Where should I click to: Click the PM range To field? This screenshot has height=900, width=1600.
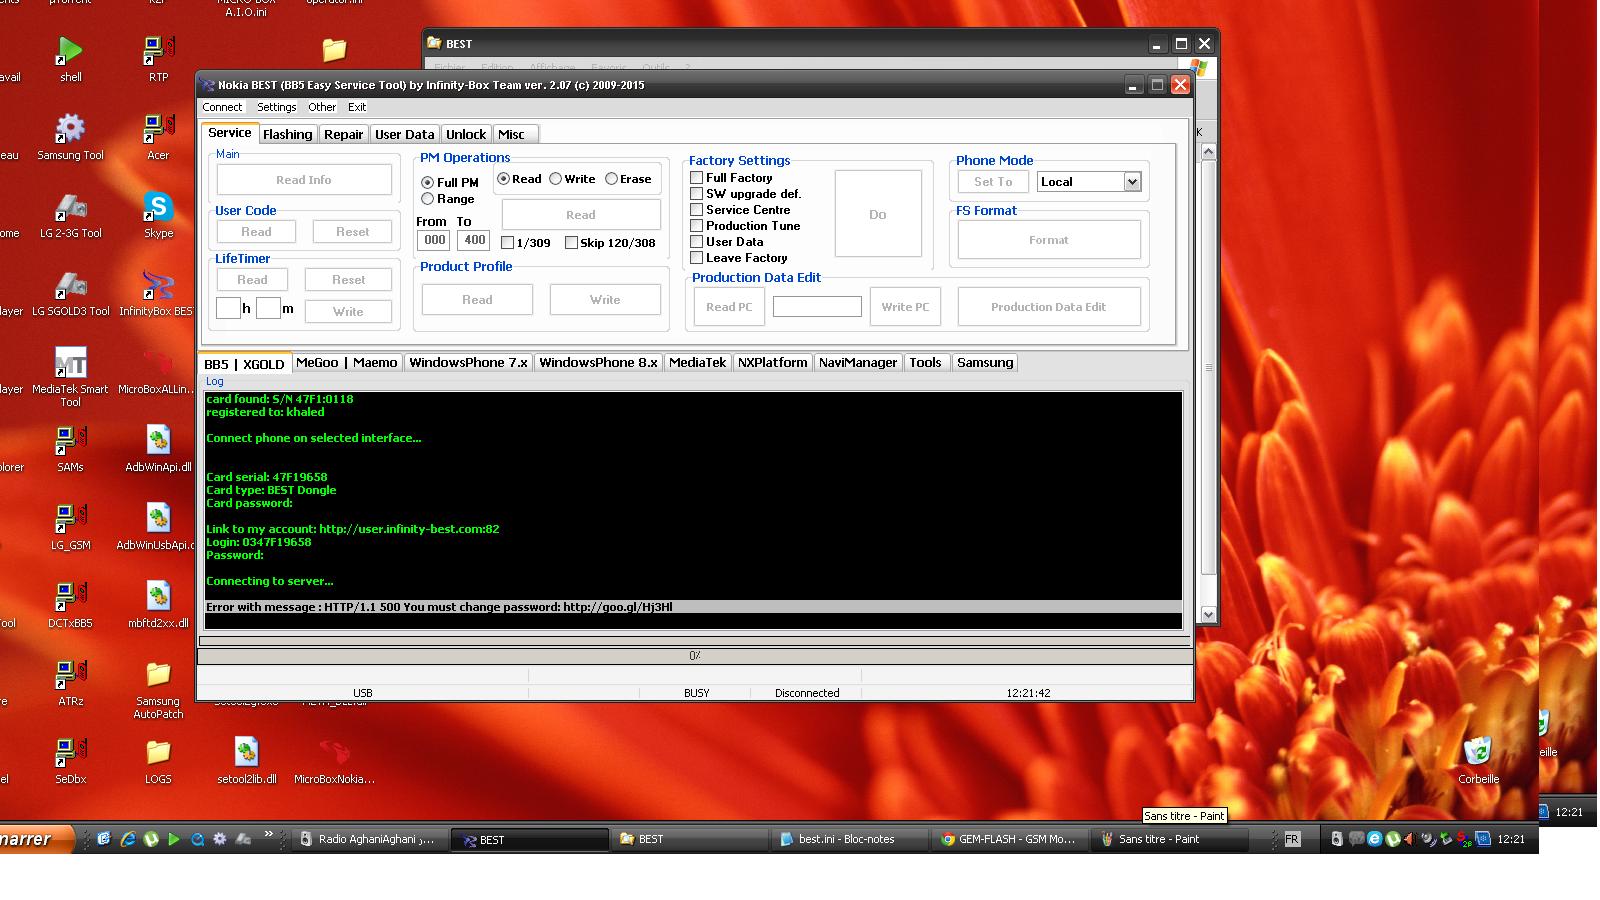[x=474, y=240]
